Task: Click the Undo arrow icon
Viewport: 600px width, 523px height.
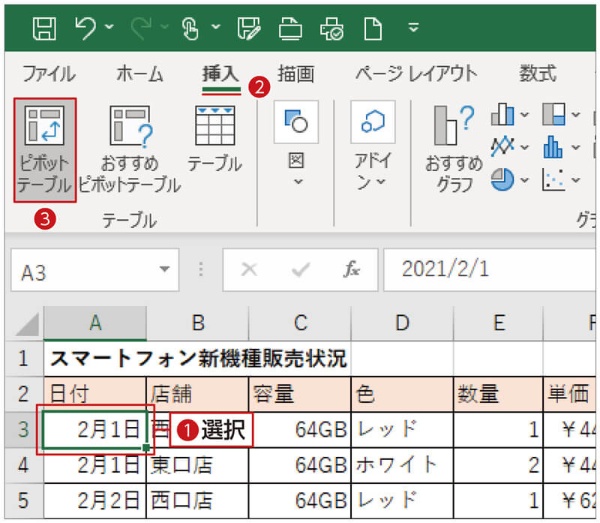Action: pyautogui.click(x=85, y=28)
